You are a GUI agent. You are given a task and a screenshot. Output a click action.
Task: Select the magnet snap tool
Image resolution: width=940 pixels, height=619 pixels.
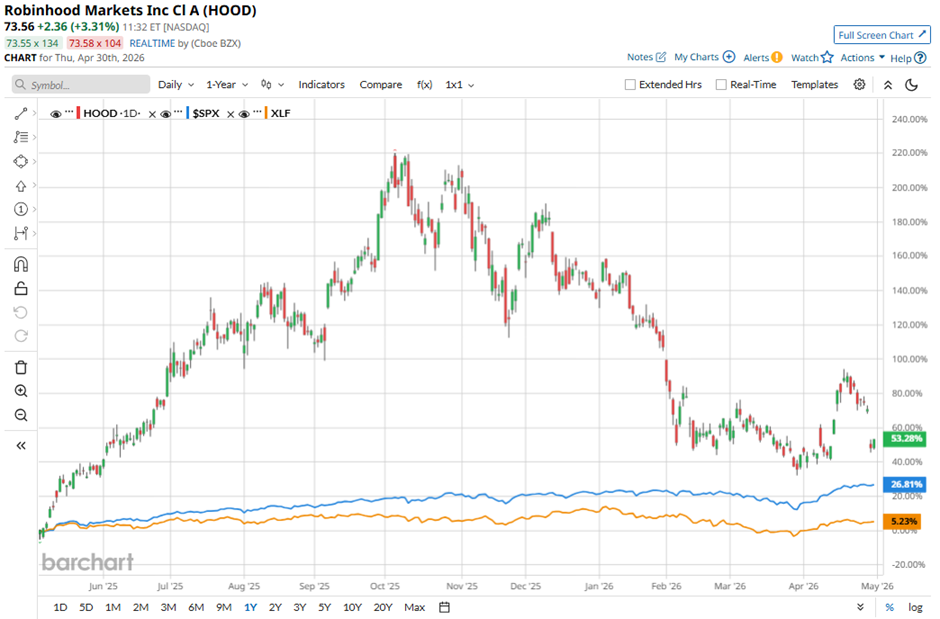coord(21,265)
